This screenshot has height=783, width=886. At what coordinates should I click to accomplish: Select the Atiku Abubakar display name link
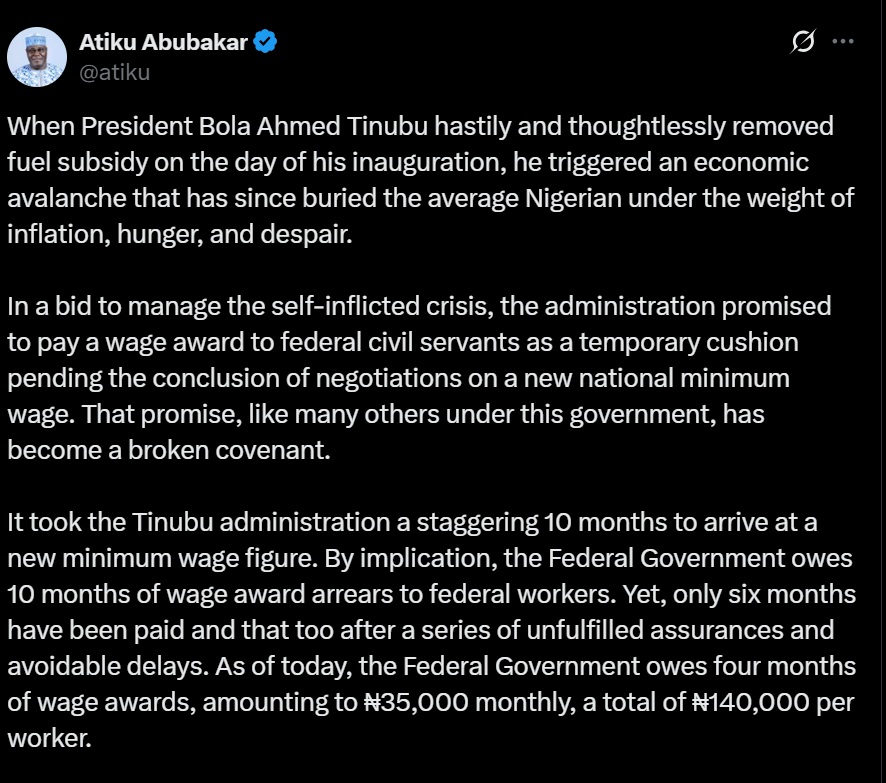162,43
